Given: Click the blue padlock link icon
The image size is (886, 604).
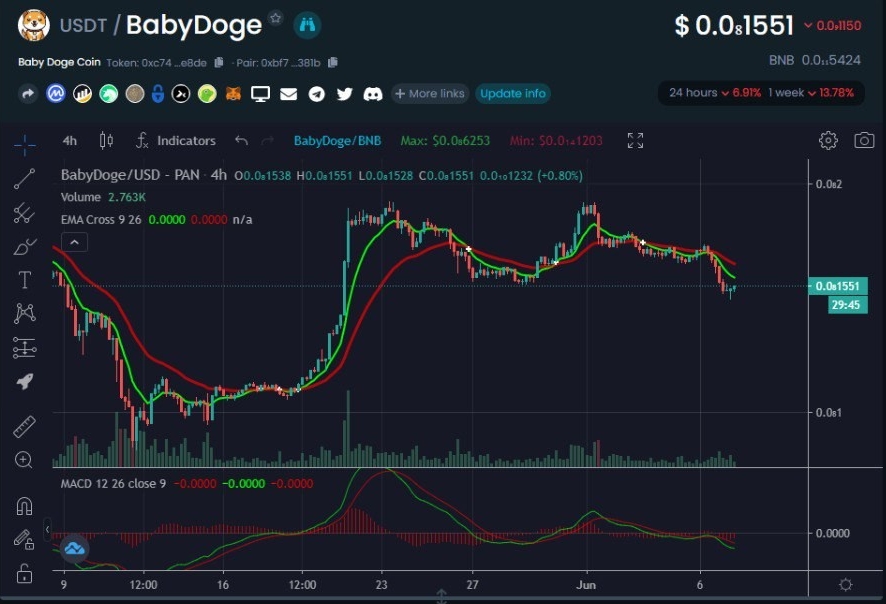Looking at the screenshot, I should click(158, 94).
